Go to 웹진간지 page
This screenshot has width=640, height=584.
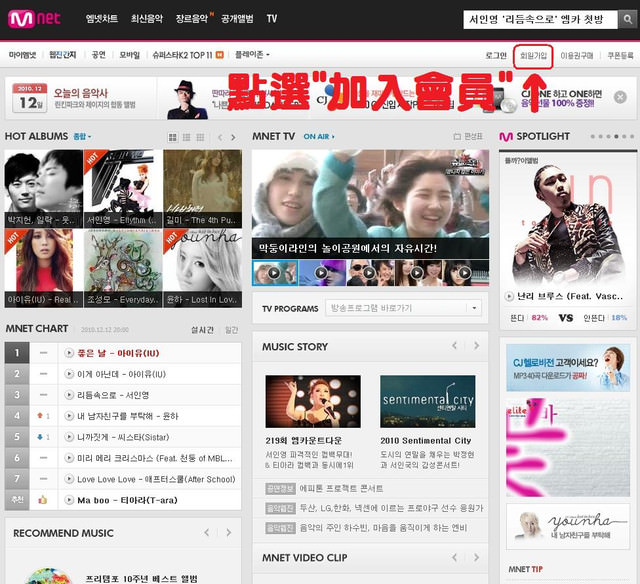click(x=62, y=55)
